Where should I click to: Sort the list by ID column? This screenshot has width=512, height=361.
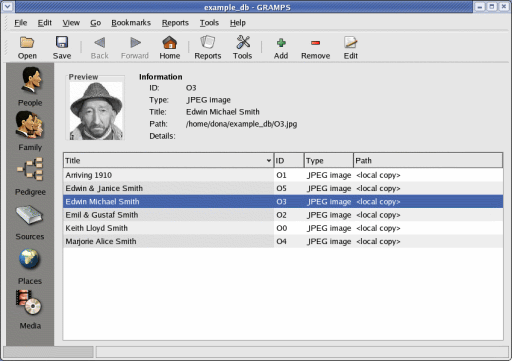(x=289, y=160)
